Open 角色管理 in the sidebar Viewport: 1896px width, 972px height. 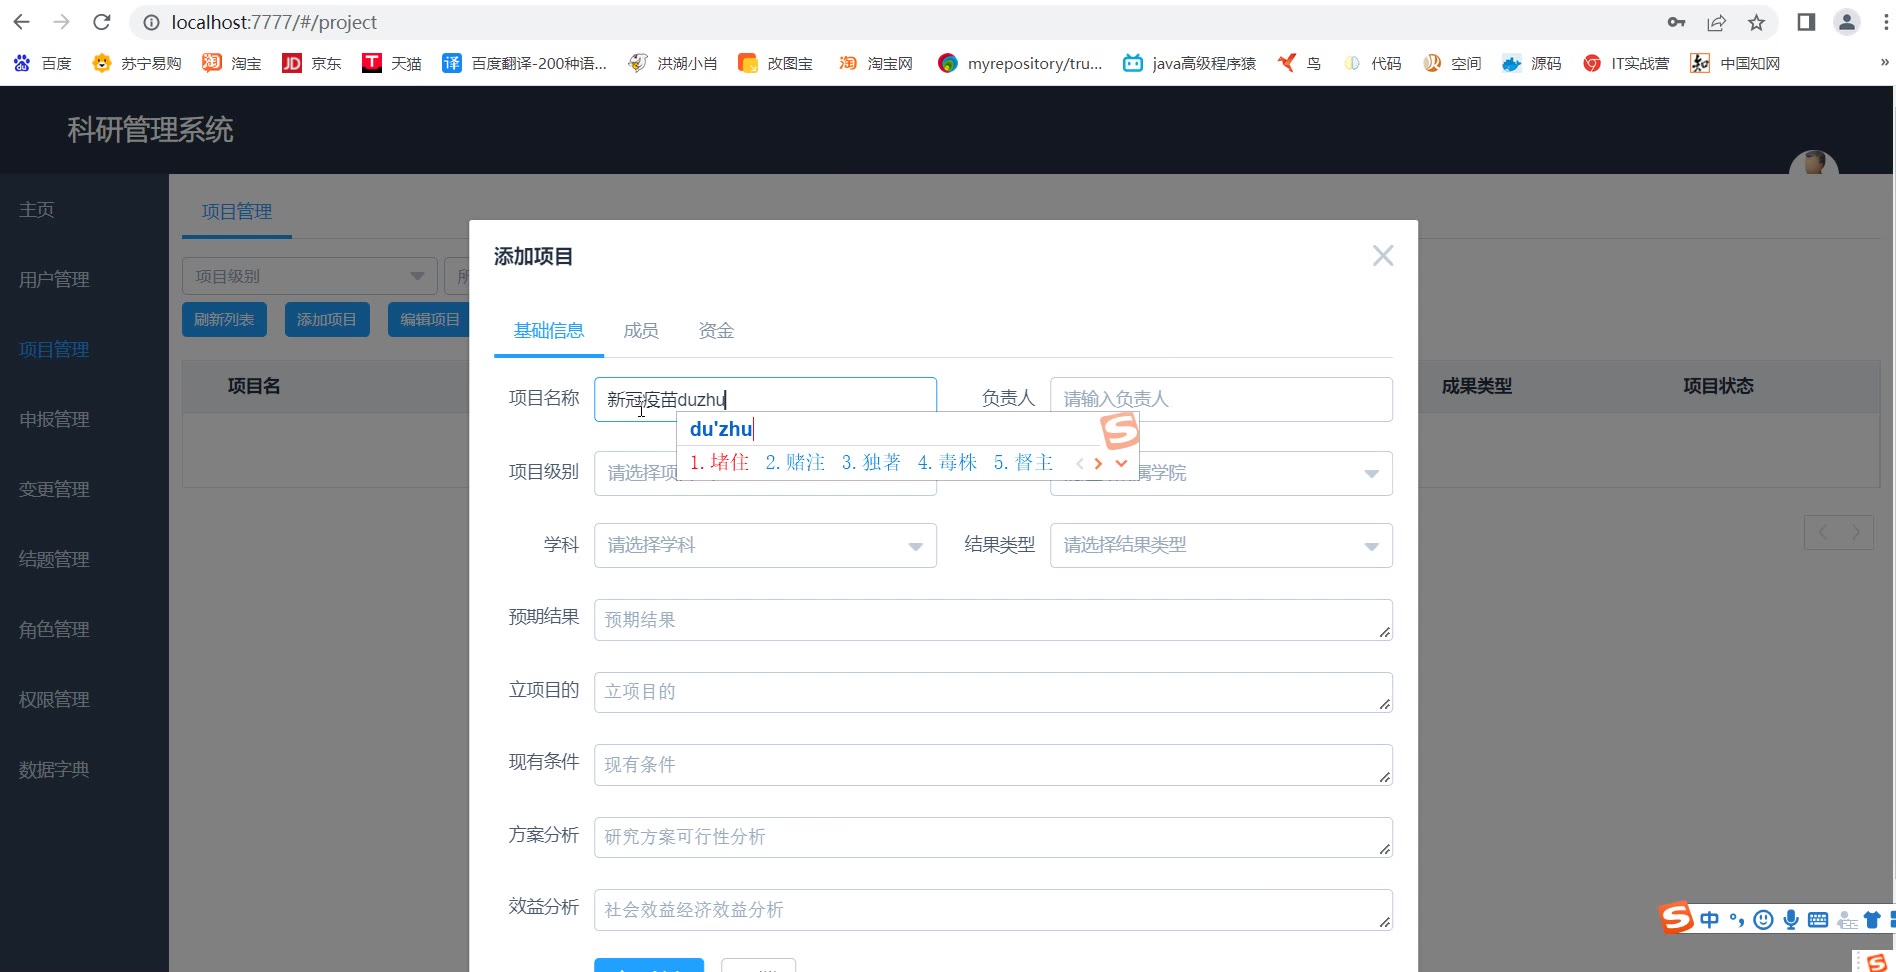(54, 630)
